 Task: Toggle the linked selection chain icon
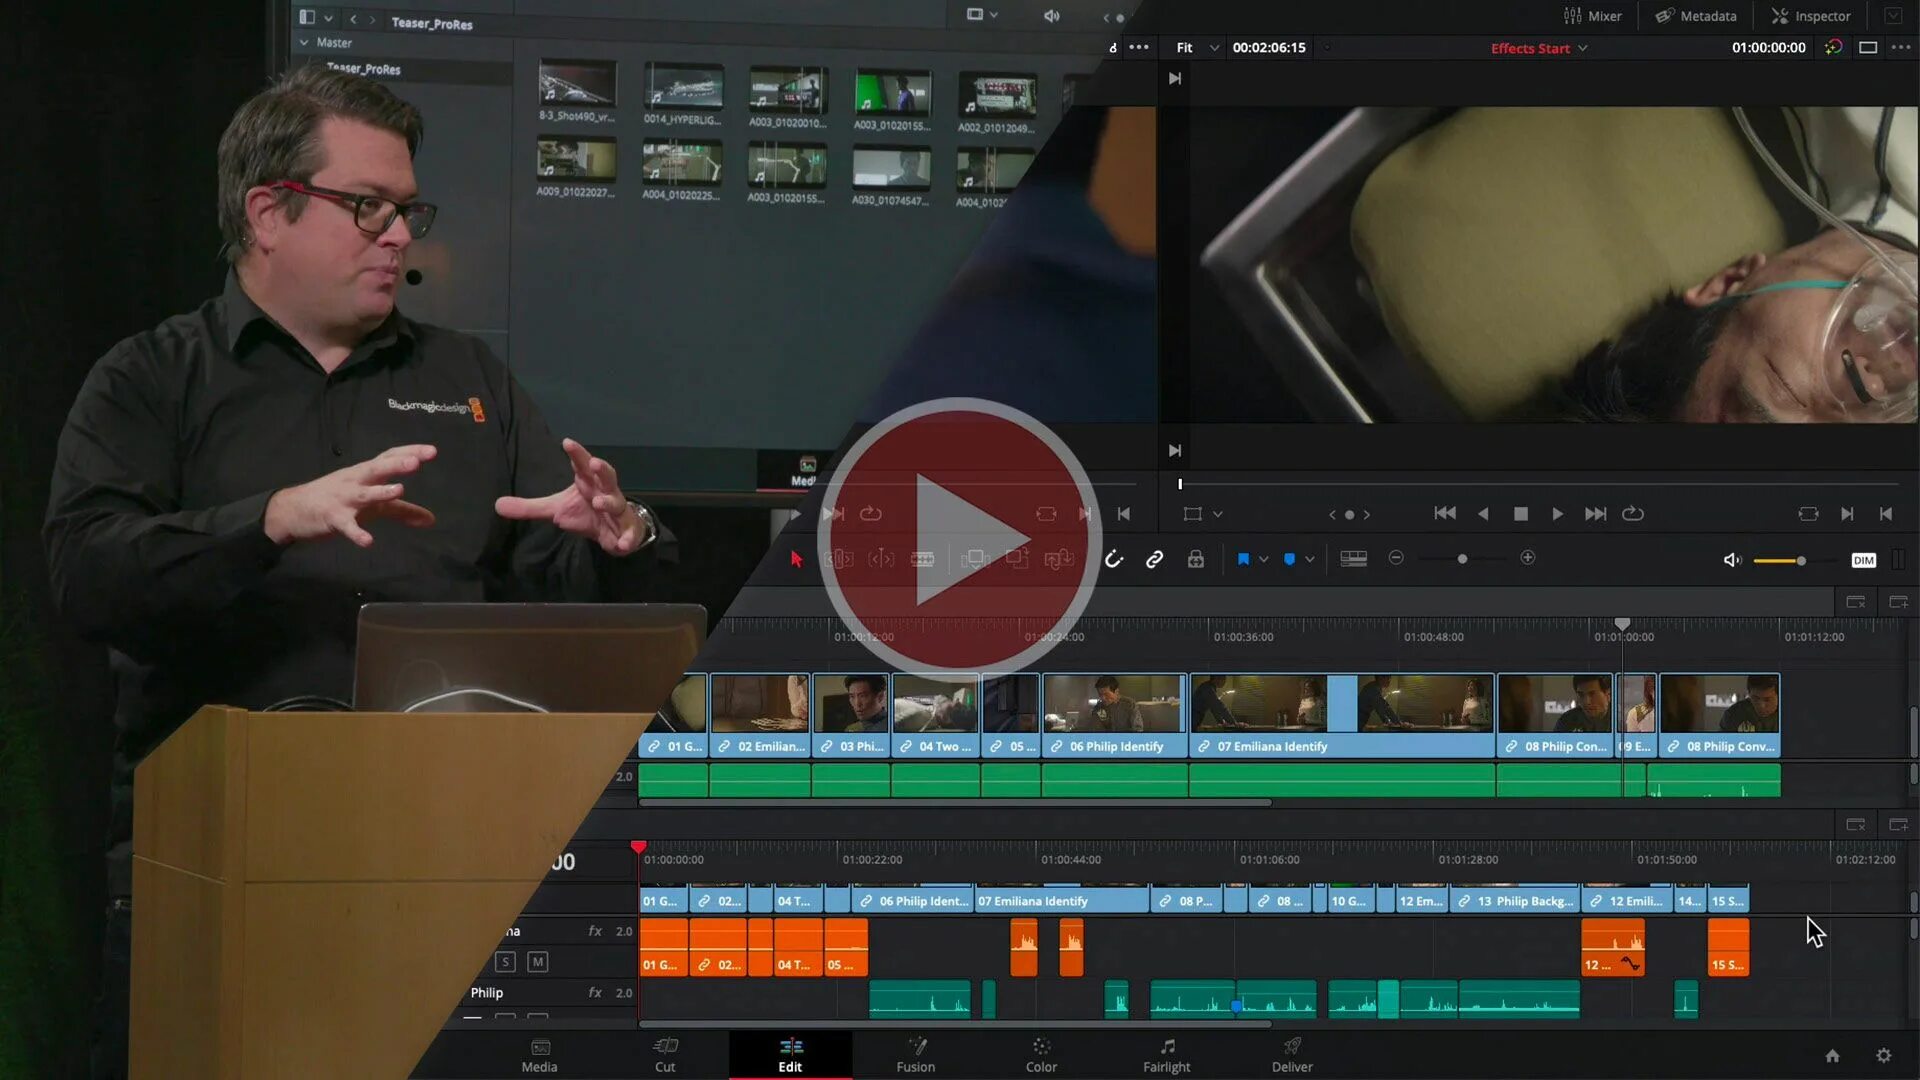1154,559
